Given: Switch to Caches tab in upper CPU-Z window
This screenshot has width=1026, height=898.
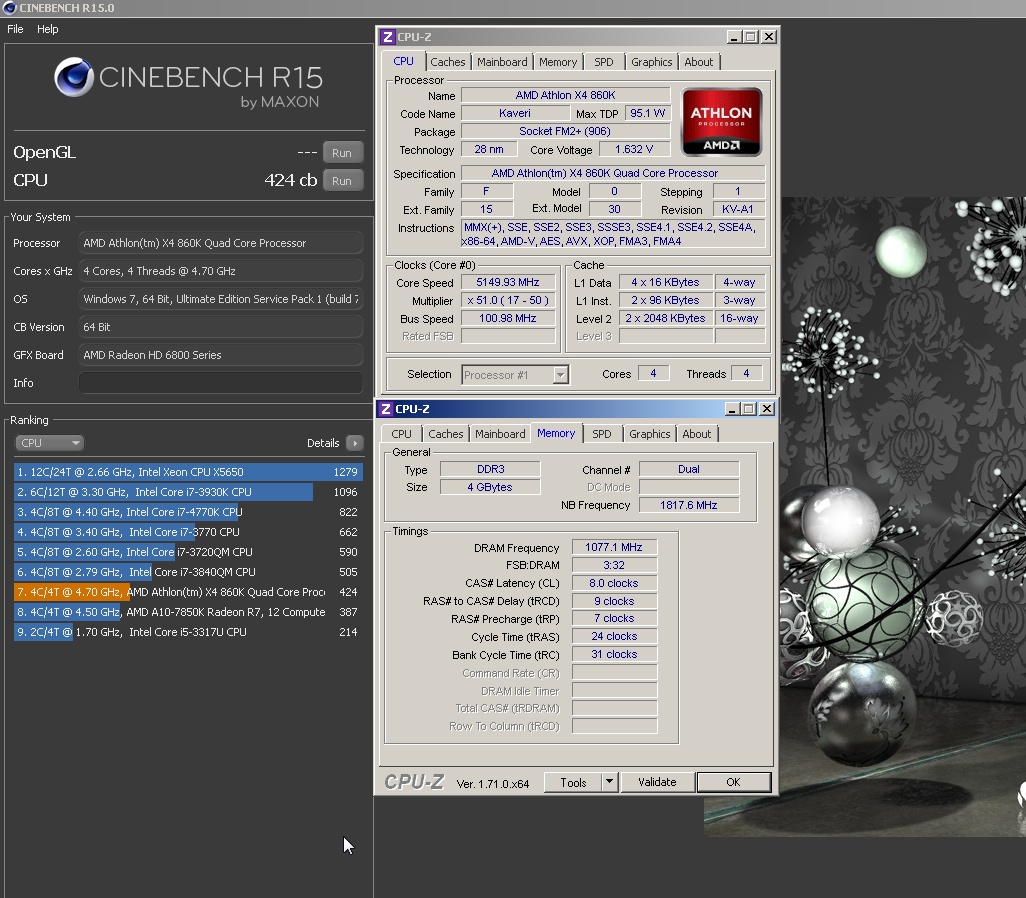Looking at the screenshot, I should pyautogui.click(x=448, y=62).
